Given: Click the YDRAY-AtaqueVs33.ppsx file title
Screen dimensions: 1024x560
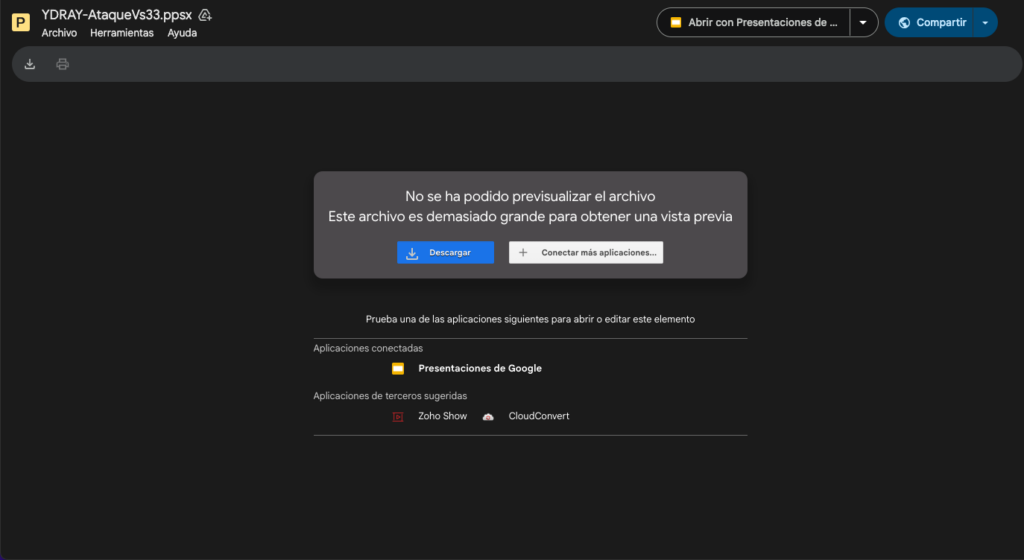Looking at the screenshot, I should [x=116, y=16].
